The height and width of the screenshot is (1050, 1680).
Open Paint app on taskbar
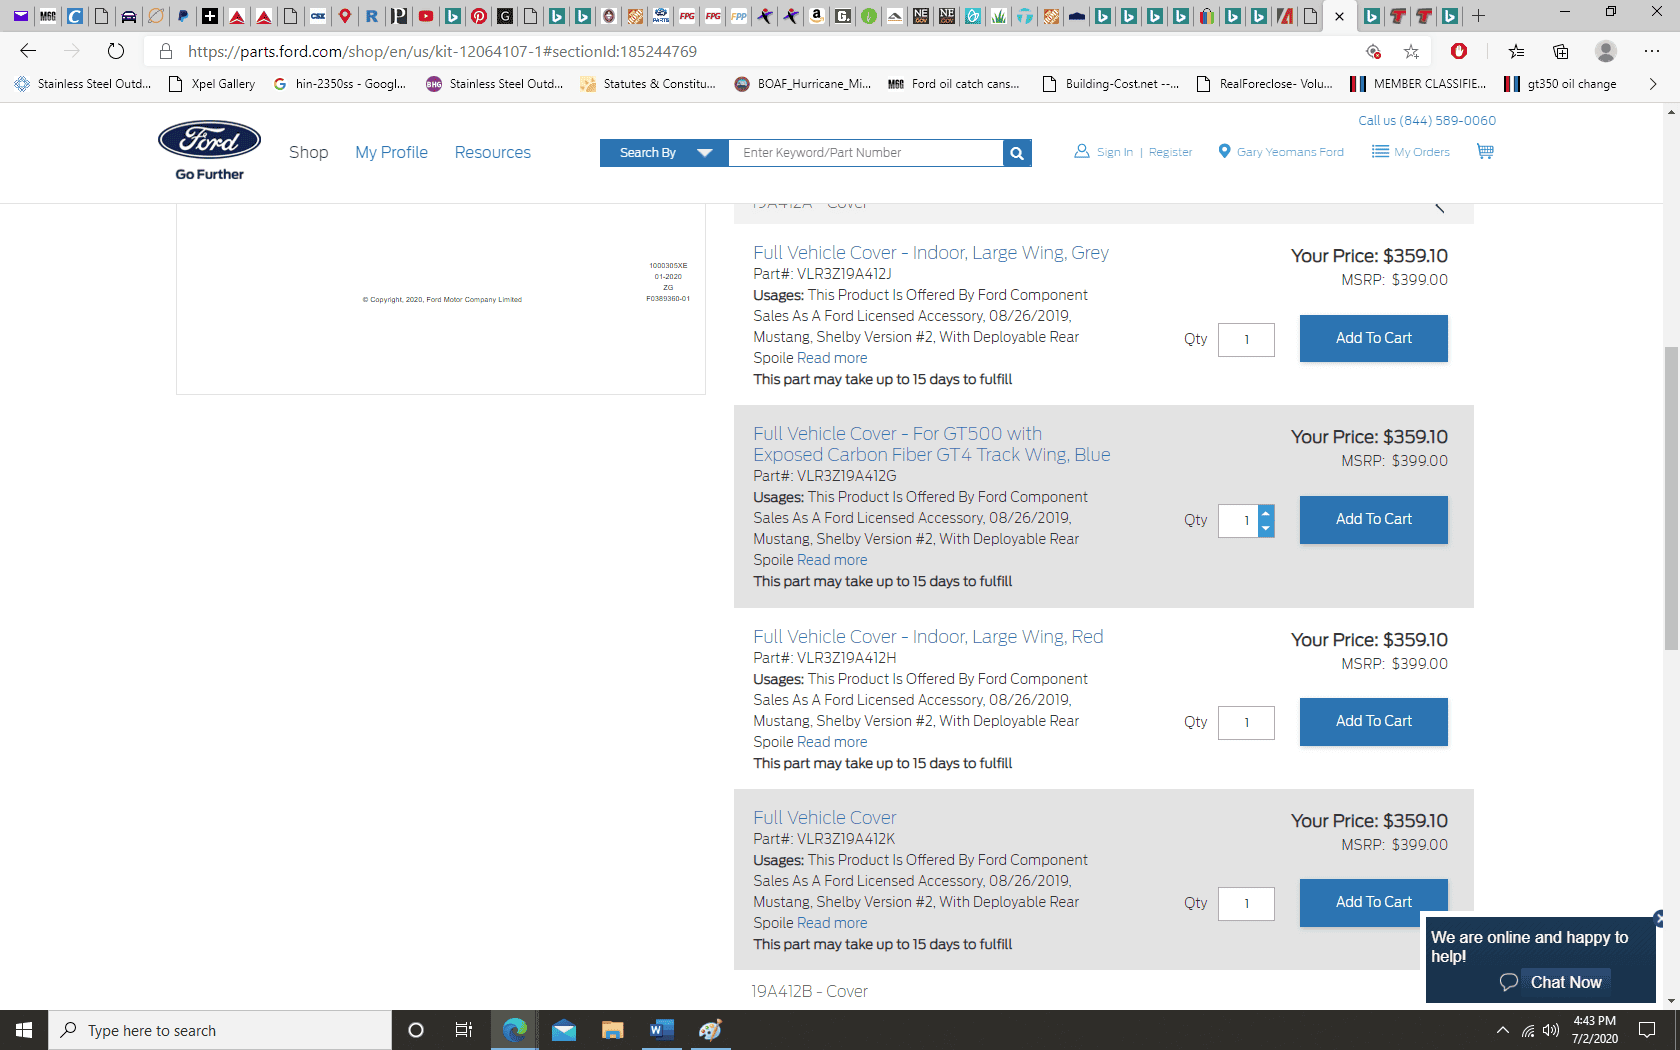pos(710,1030)
